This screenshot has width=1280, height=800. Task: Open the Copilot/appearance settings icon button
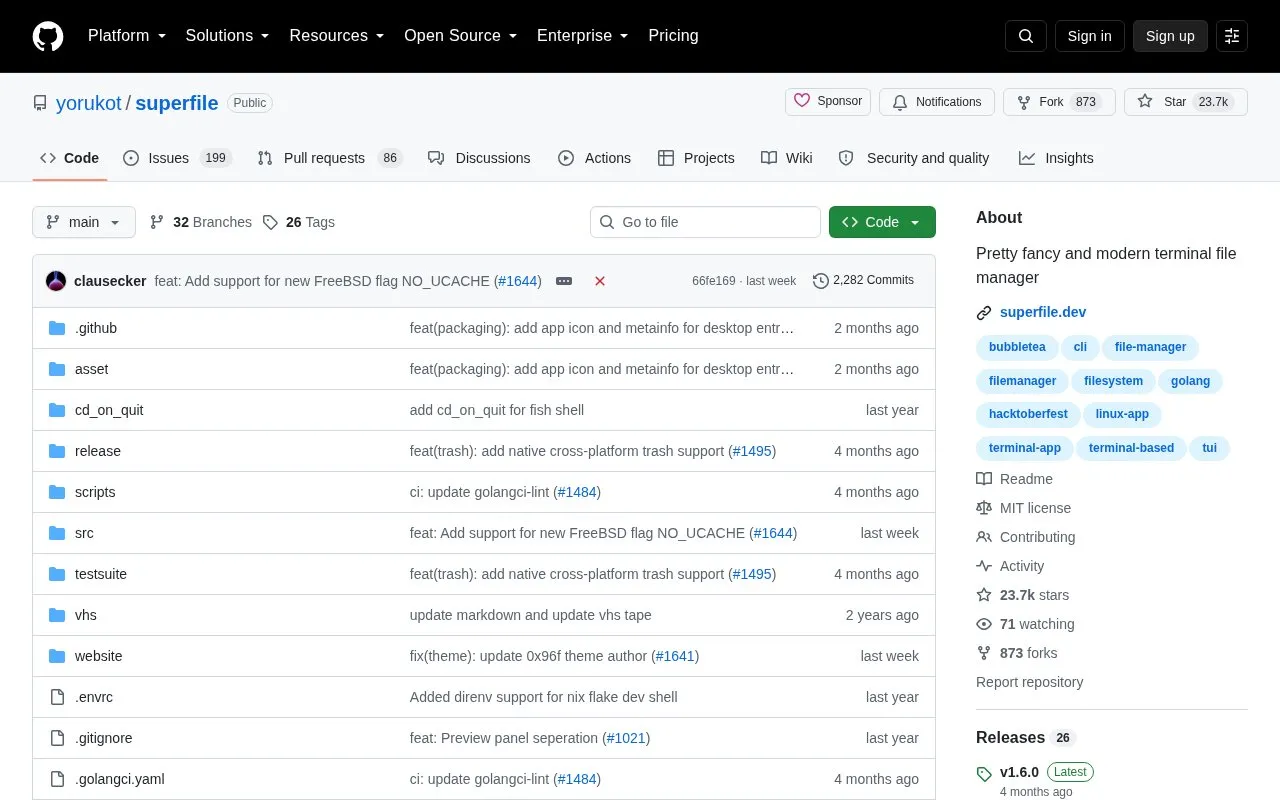1232,36
